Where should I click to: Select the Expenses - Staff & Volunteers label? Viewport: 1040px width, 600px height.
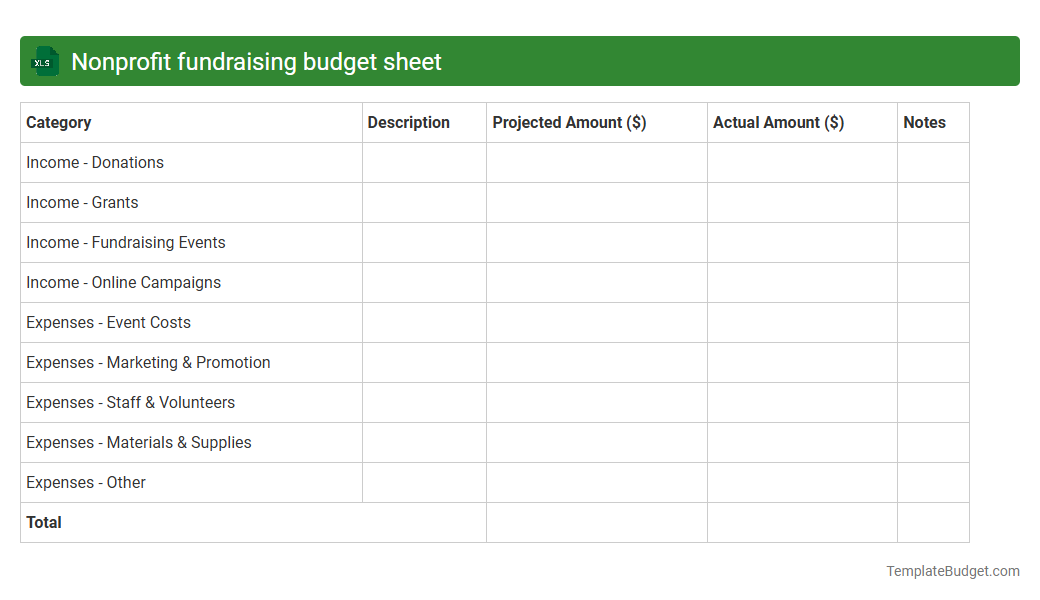(x=131, y=402)
